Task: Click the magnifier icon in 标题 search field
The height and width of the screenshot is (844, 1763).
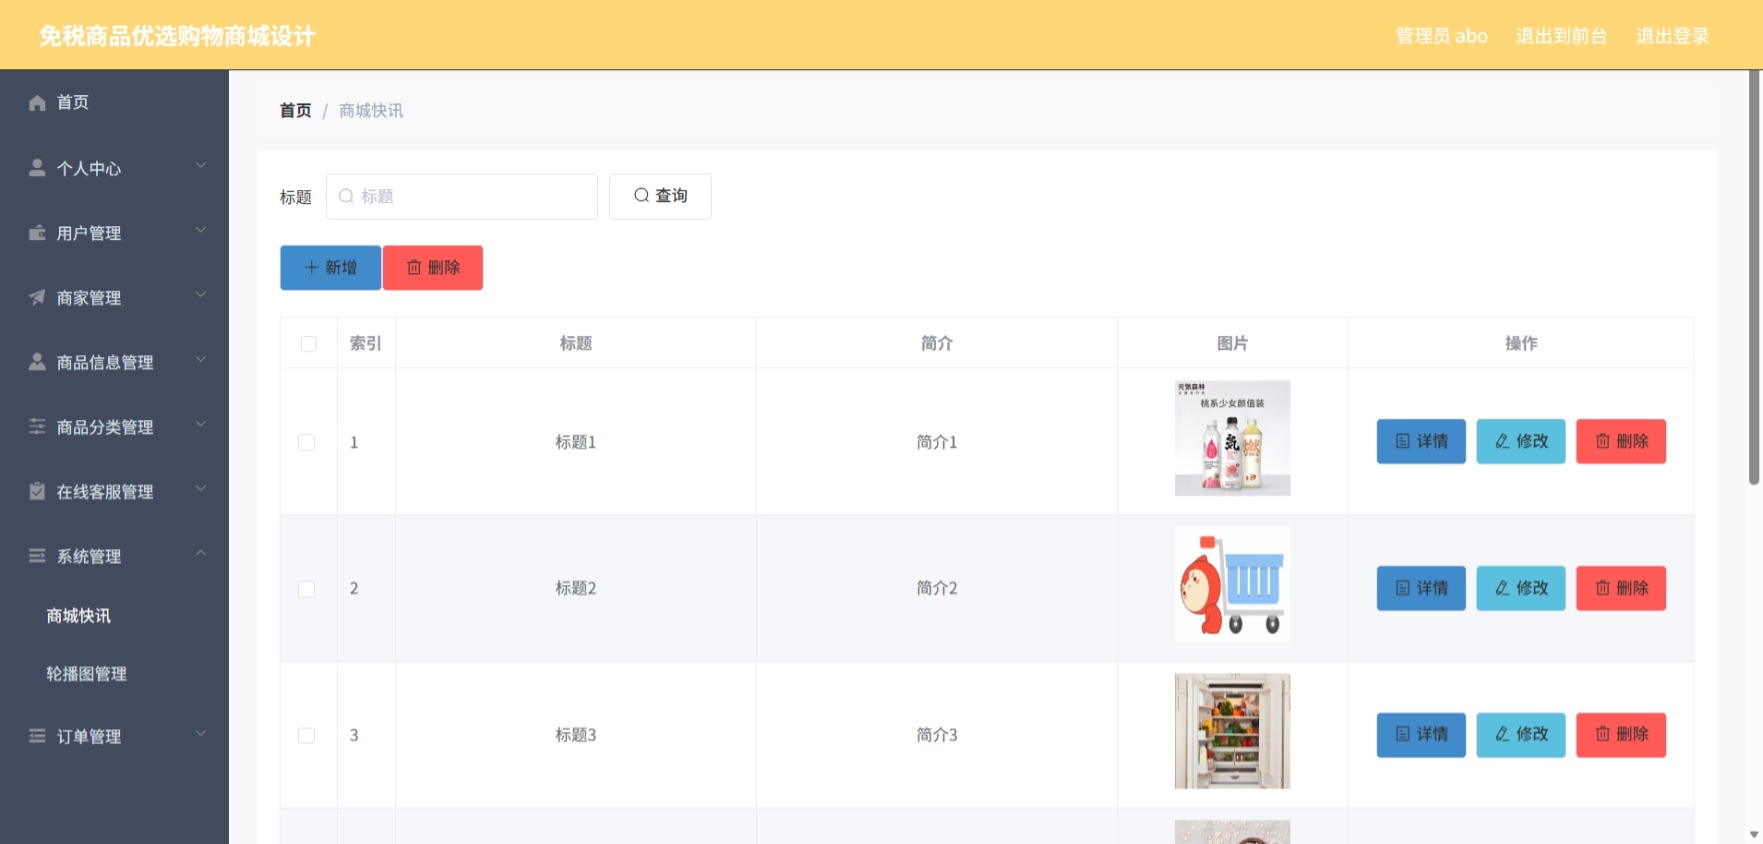Action: pyautogui.click(x=346, y=196)
